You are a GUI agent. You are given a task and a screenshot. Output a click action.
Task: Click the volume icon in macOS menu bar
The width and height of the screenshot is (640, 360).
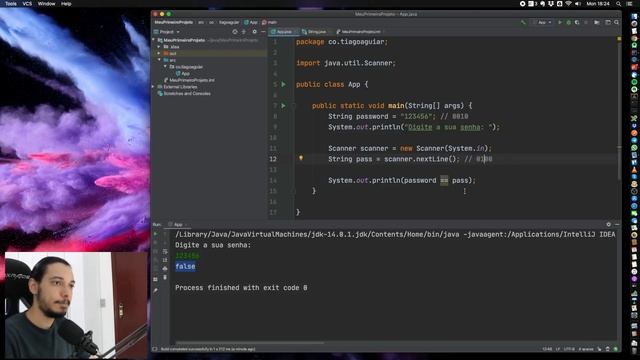[578, 4]
